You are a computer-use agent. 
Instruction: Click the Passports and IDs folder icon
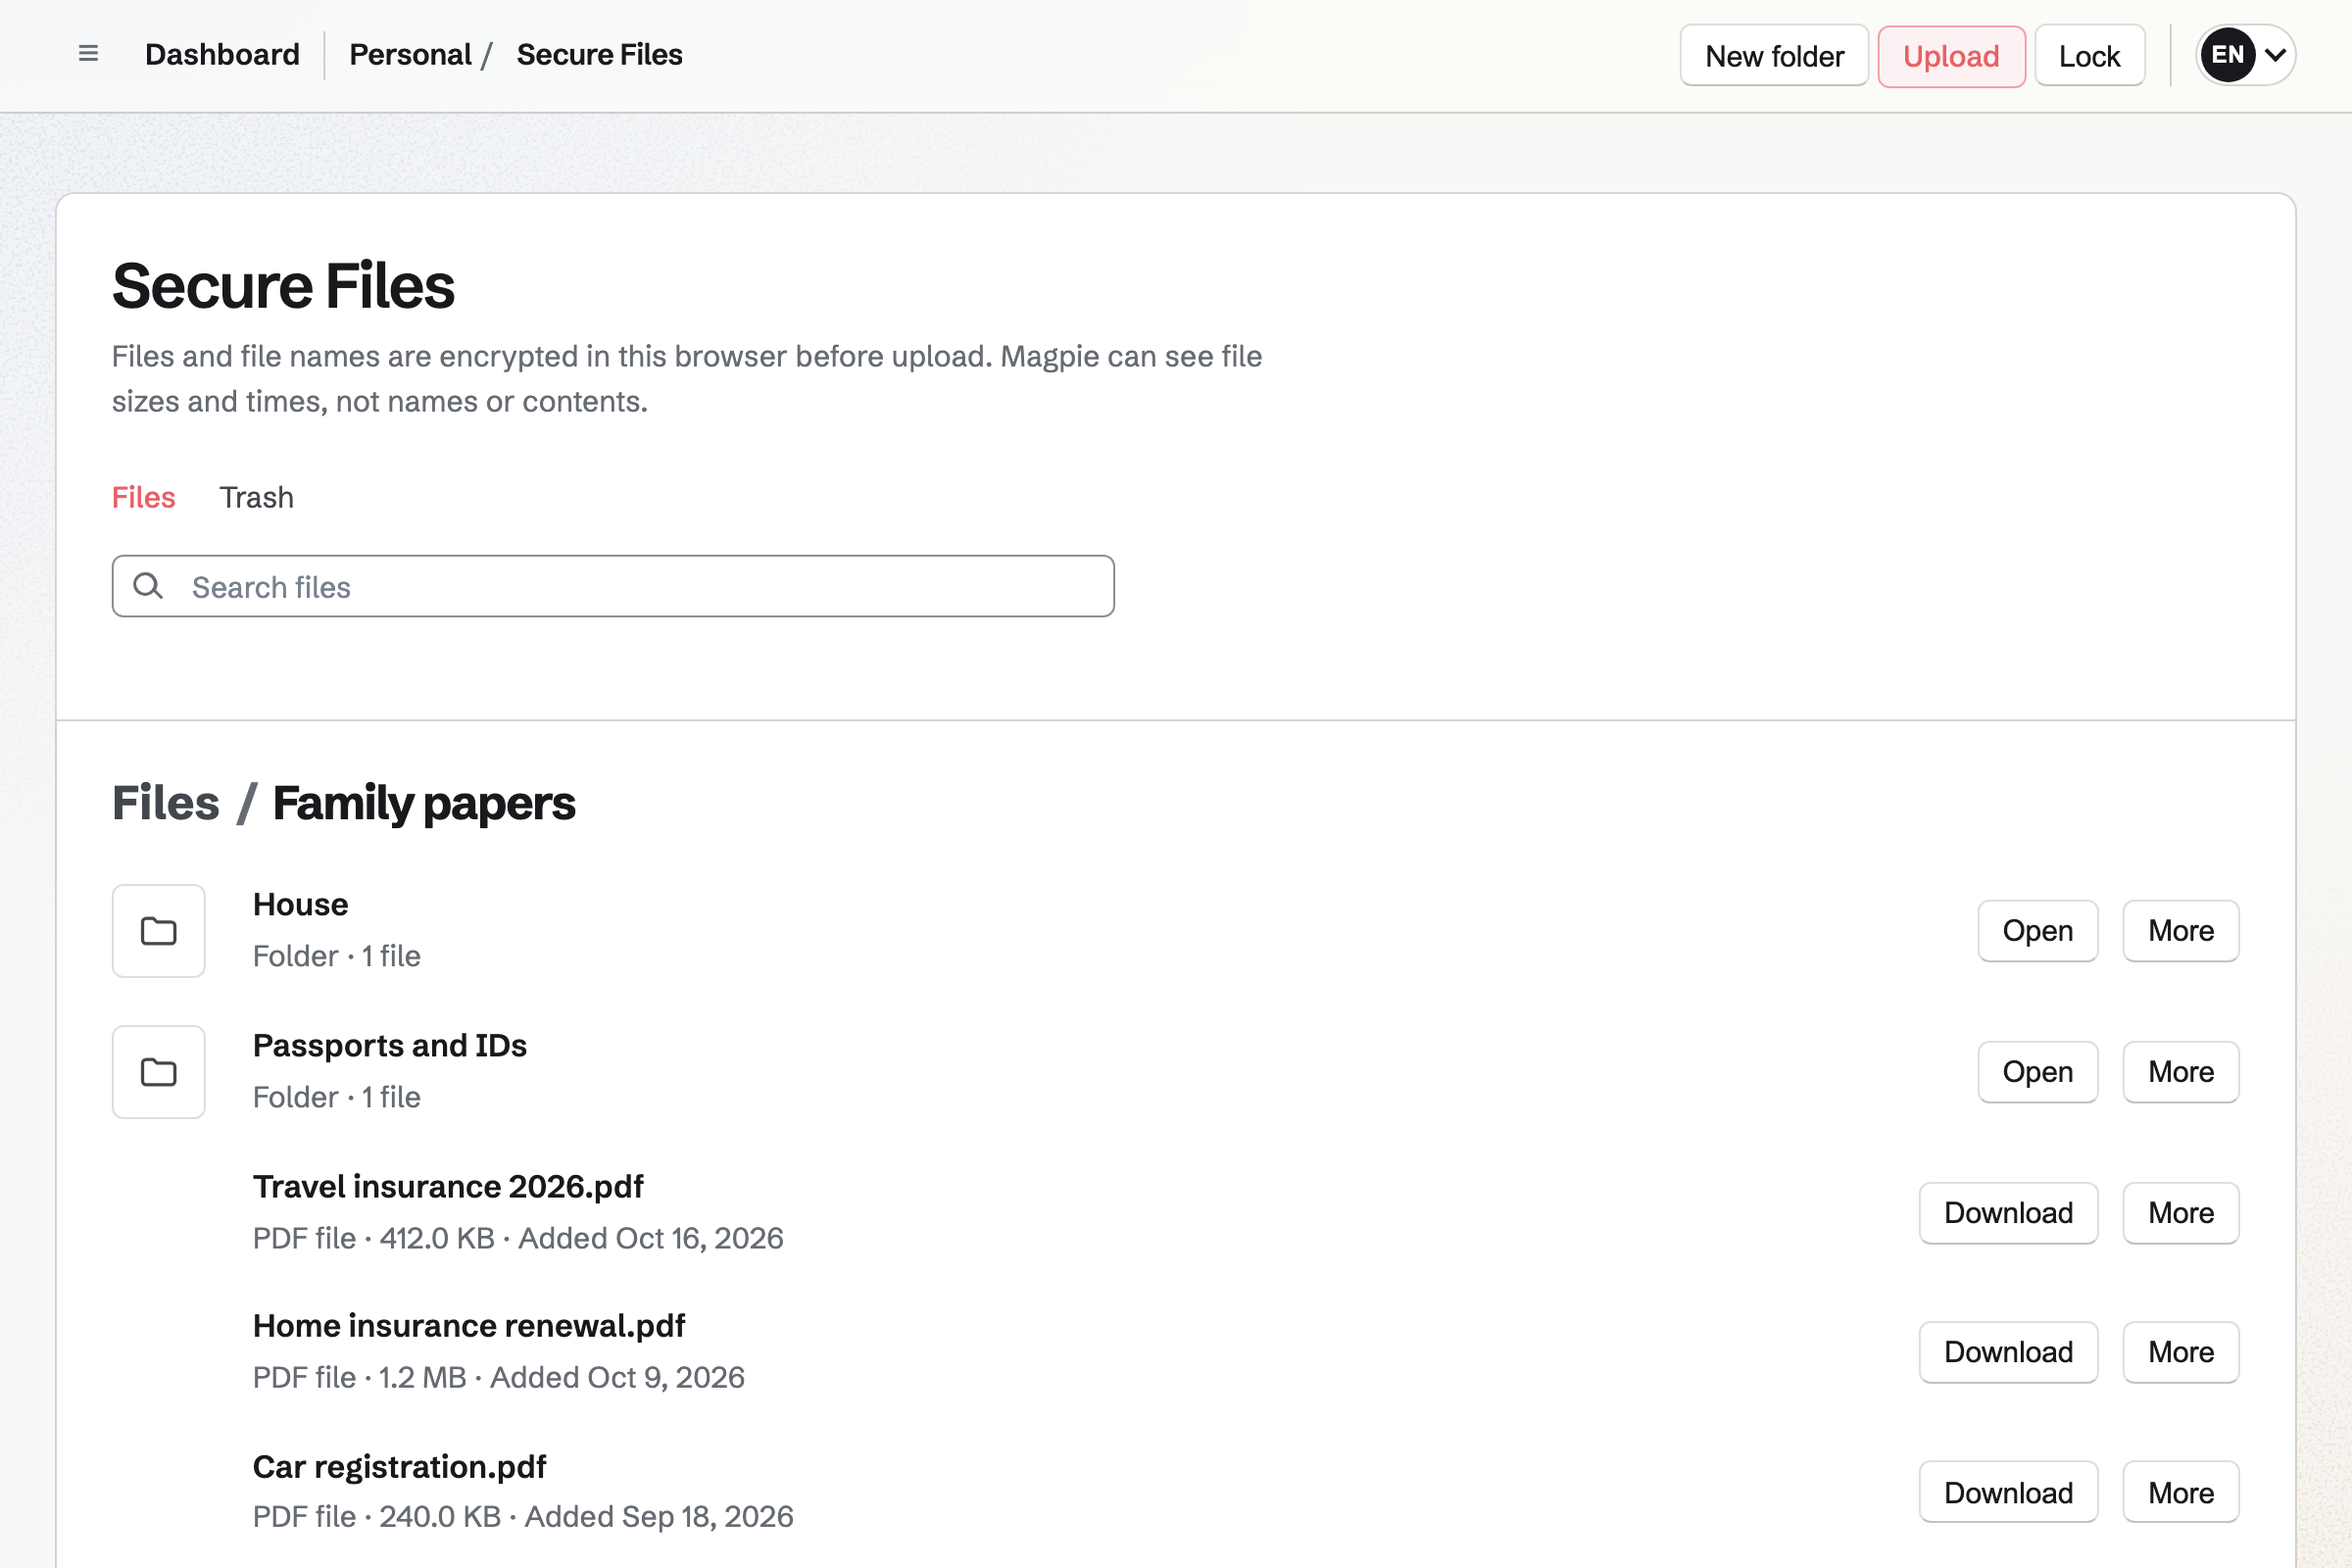pyautogui.click(x=158, y=1072)
